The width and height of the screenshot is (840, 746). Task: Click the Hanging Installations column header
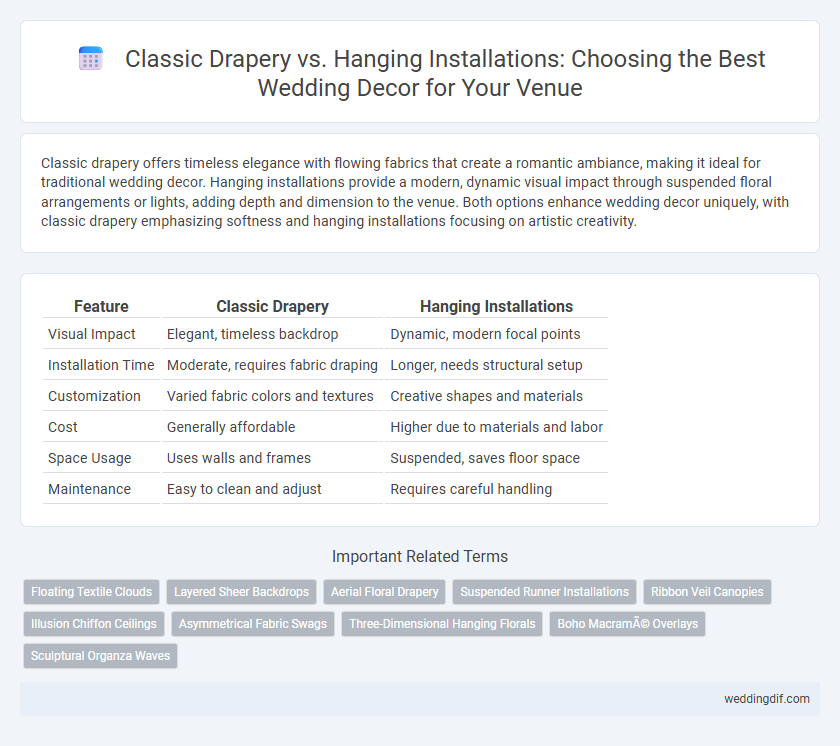[497, 306]
